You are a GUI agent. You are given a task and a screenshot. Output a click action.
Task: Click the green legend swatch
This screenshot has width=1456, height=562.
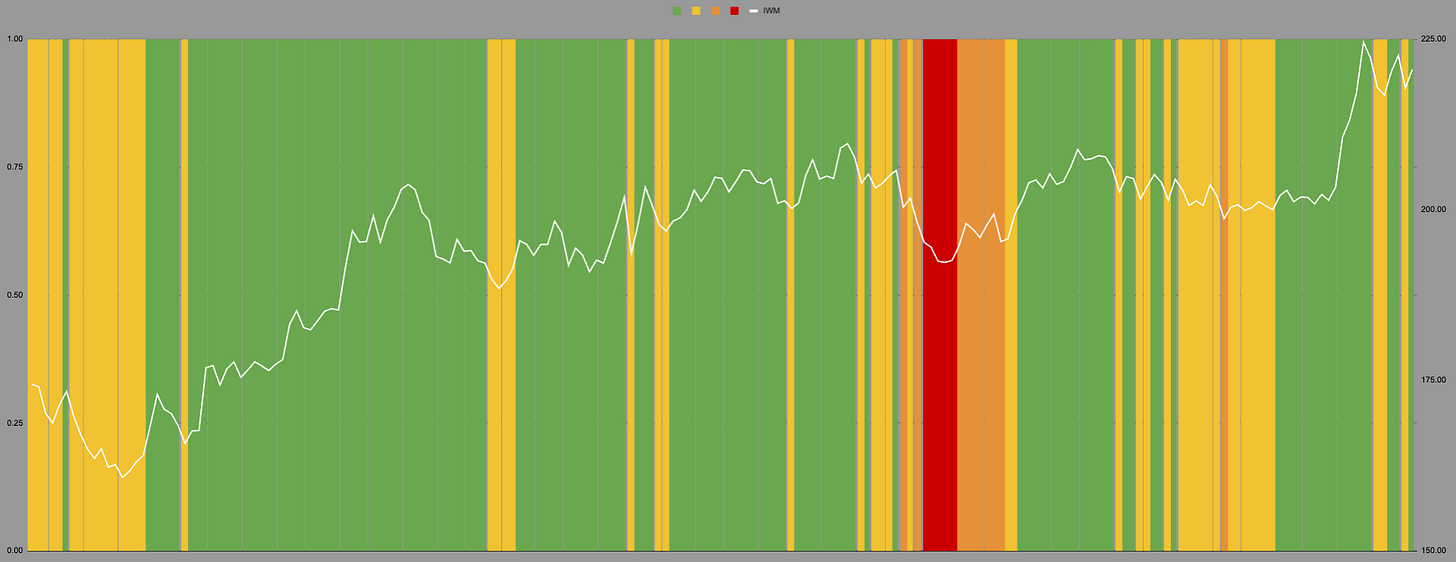(677, 10)
